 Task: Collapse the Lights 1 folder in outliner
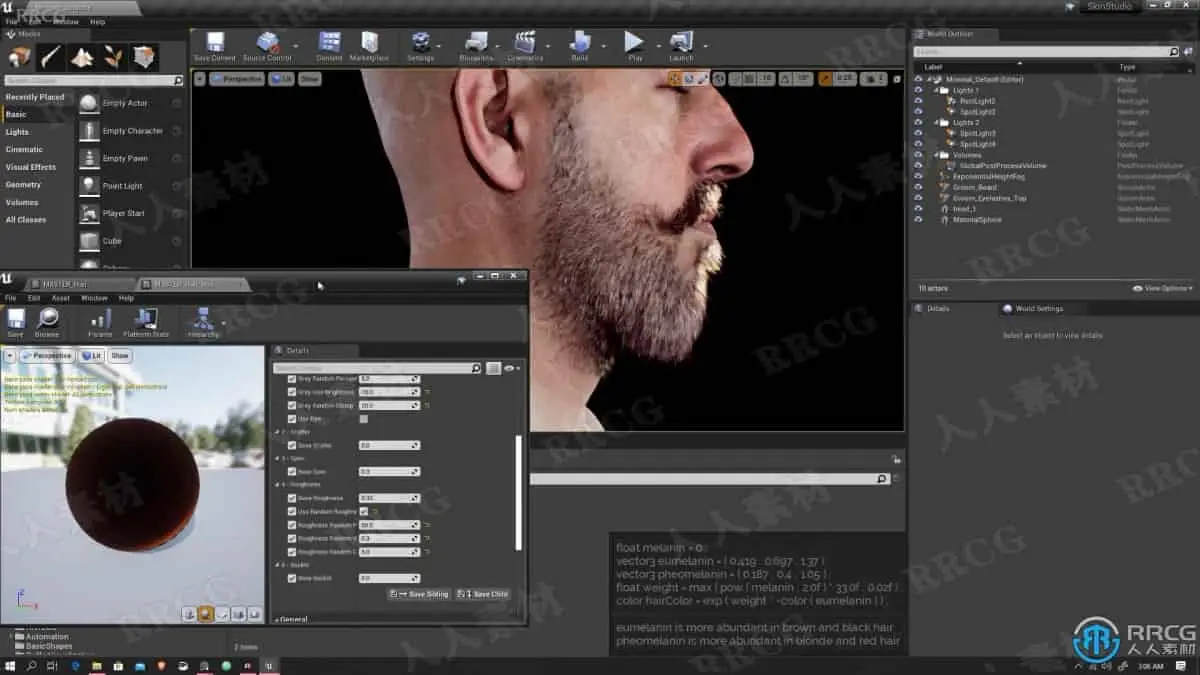(937, 90)
